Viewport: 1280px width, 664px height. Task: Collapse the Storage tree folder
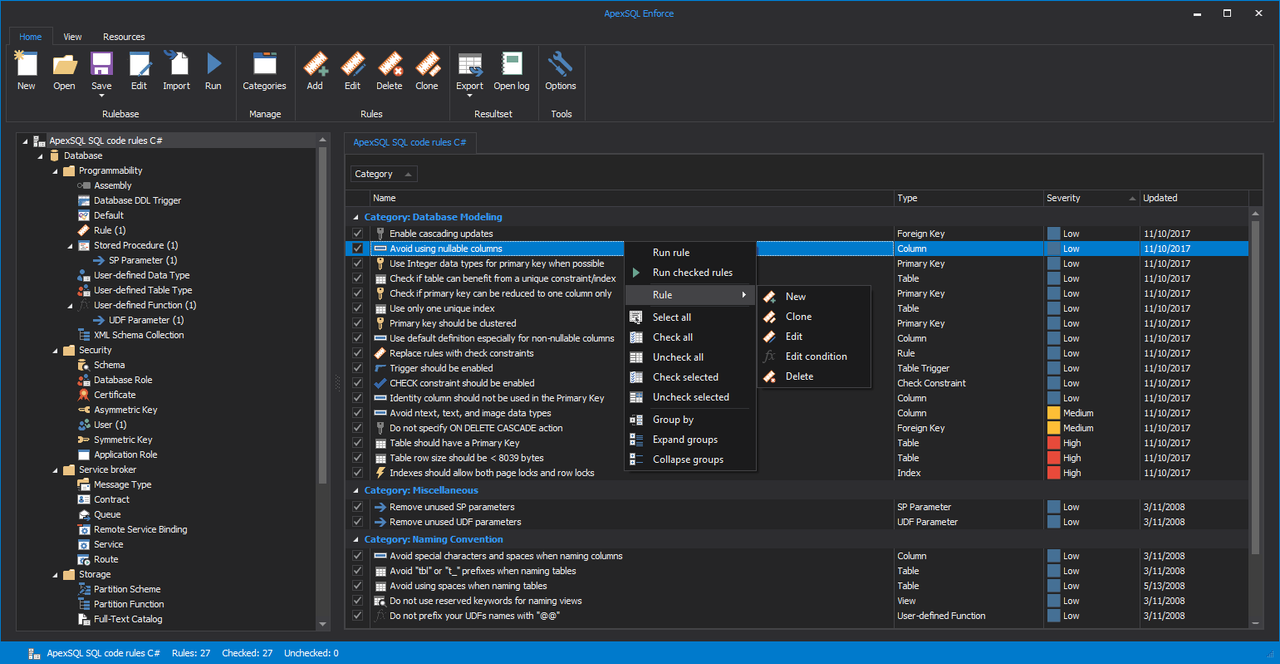click(56, 575)
